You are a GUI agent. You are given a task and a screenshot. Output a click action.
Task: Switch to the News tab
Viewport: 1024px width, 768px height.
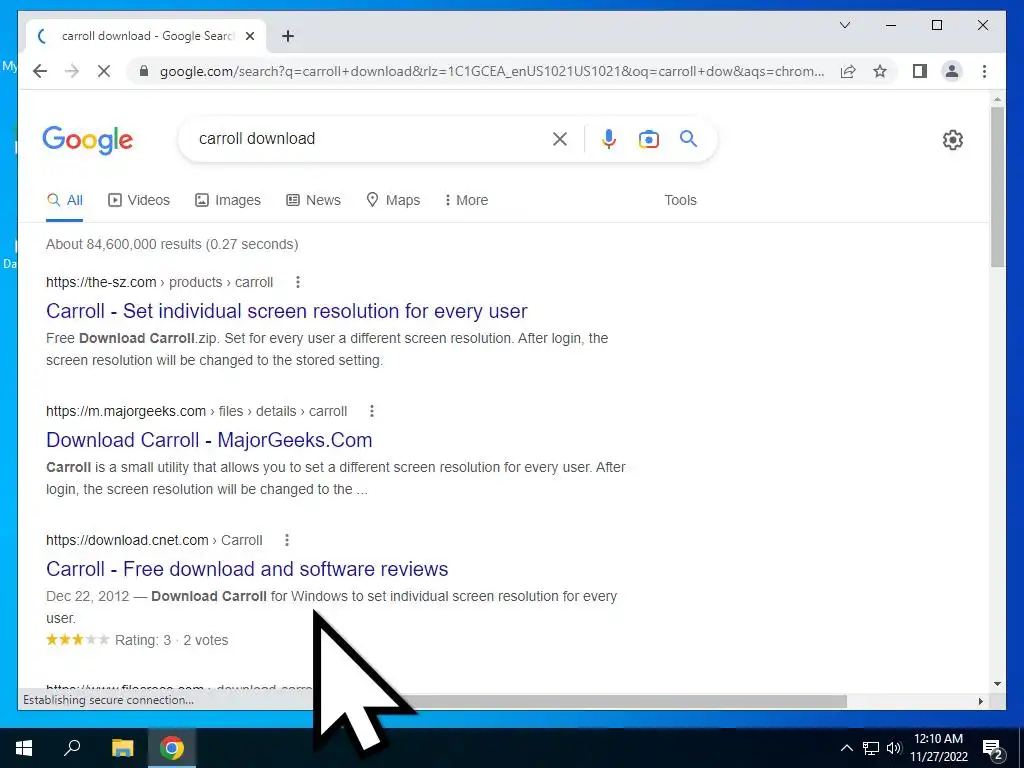[x=313, y=200]
